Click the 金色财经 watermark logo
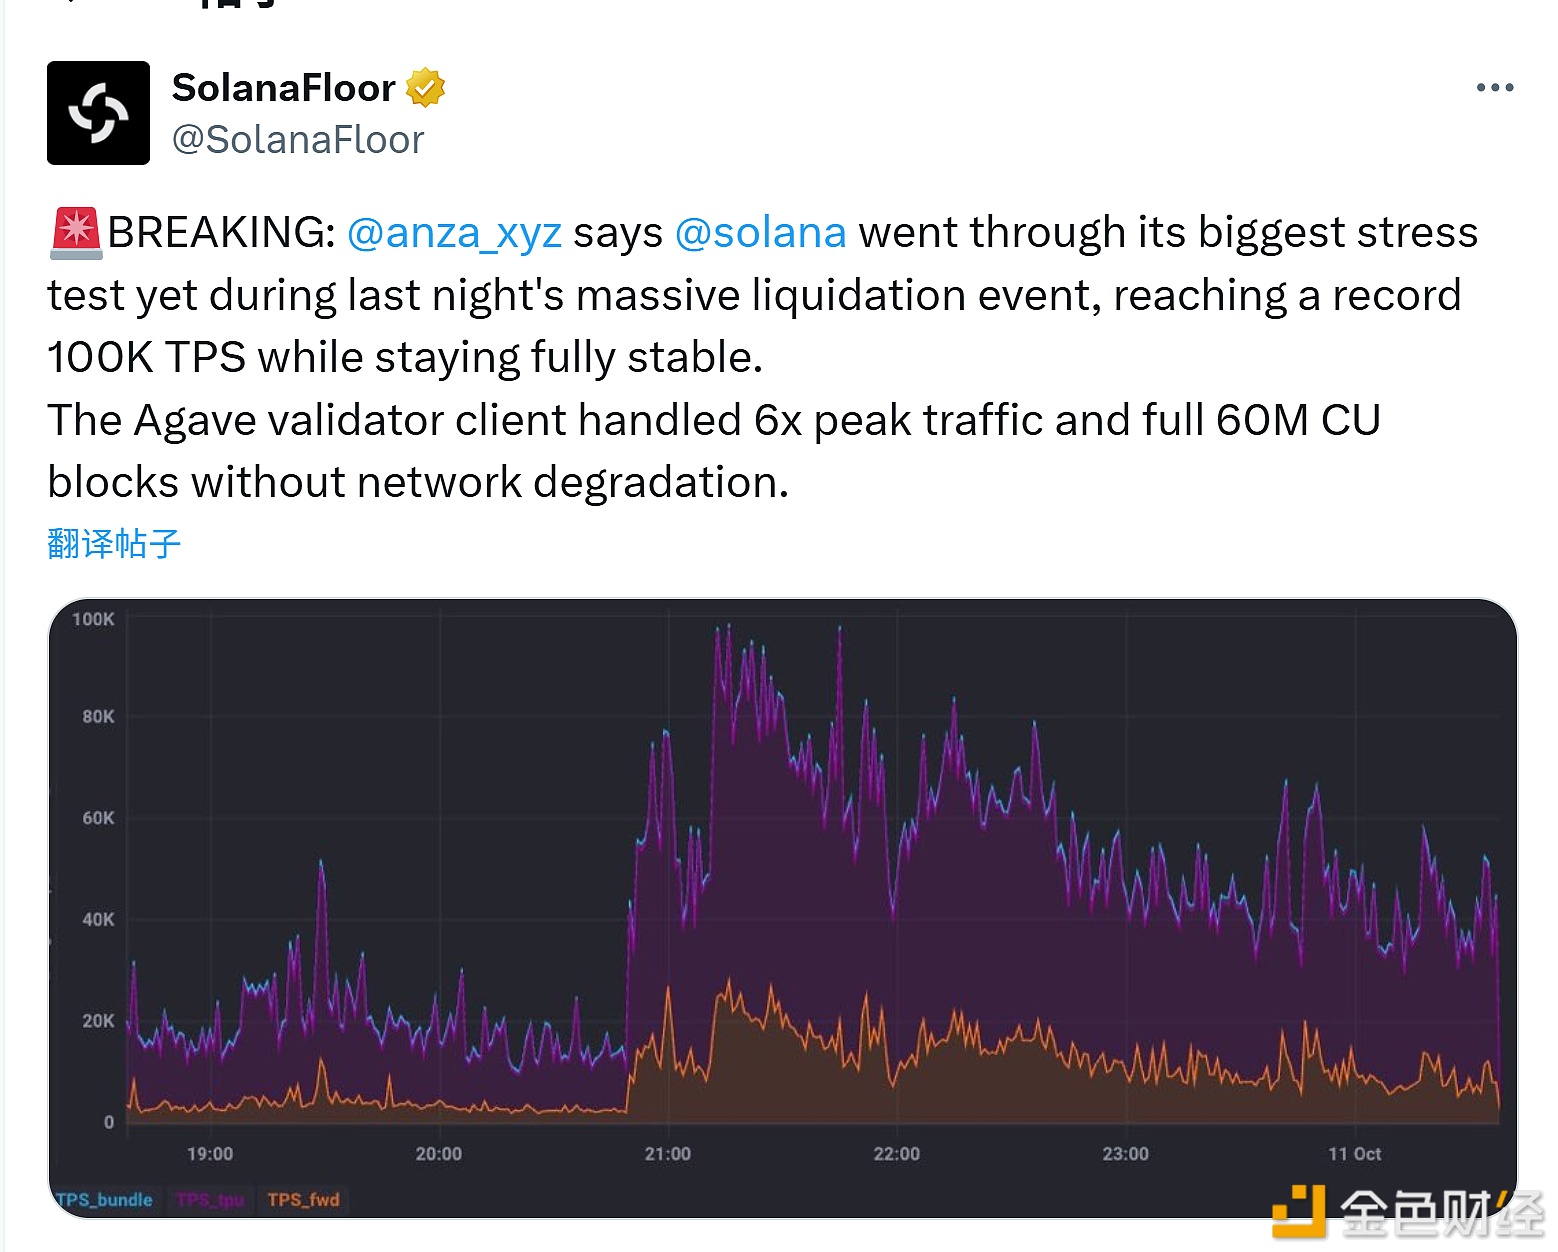 click(x=1408, y=1211)
